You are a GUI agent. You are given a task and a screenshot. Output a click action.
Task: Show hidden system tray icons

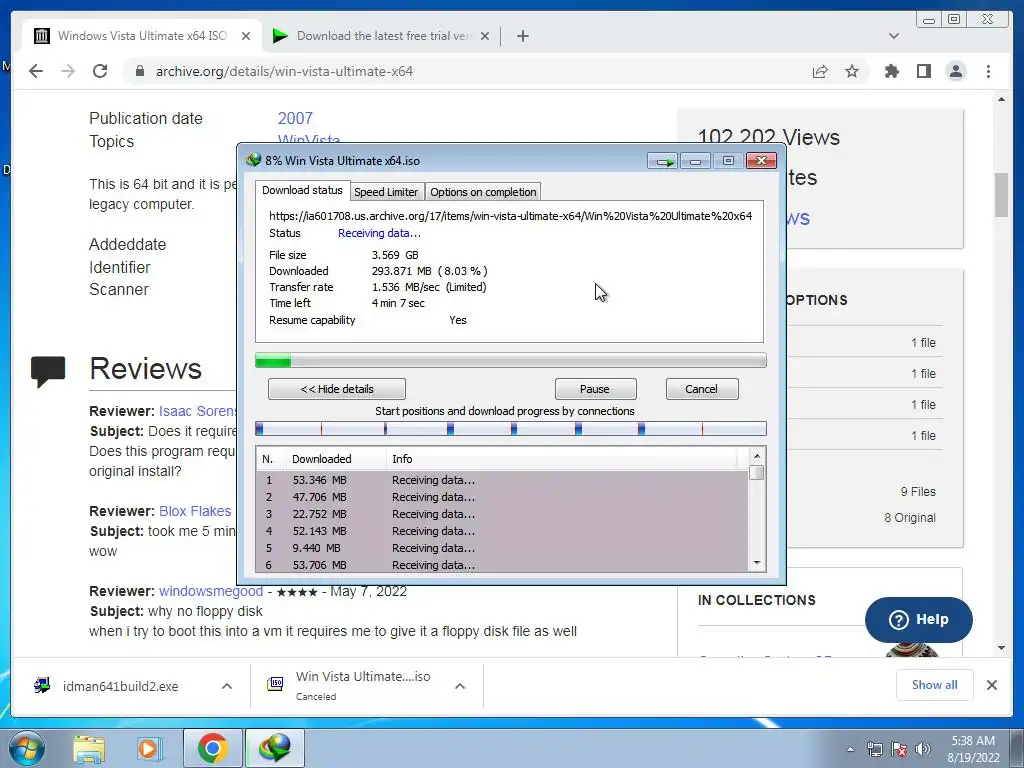coord(850,749)
